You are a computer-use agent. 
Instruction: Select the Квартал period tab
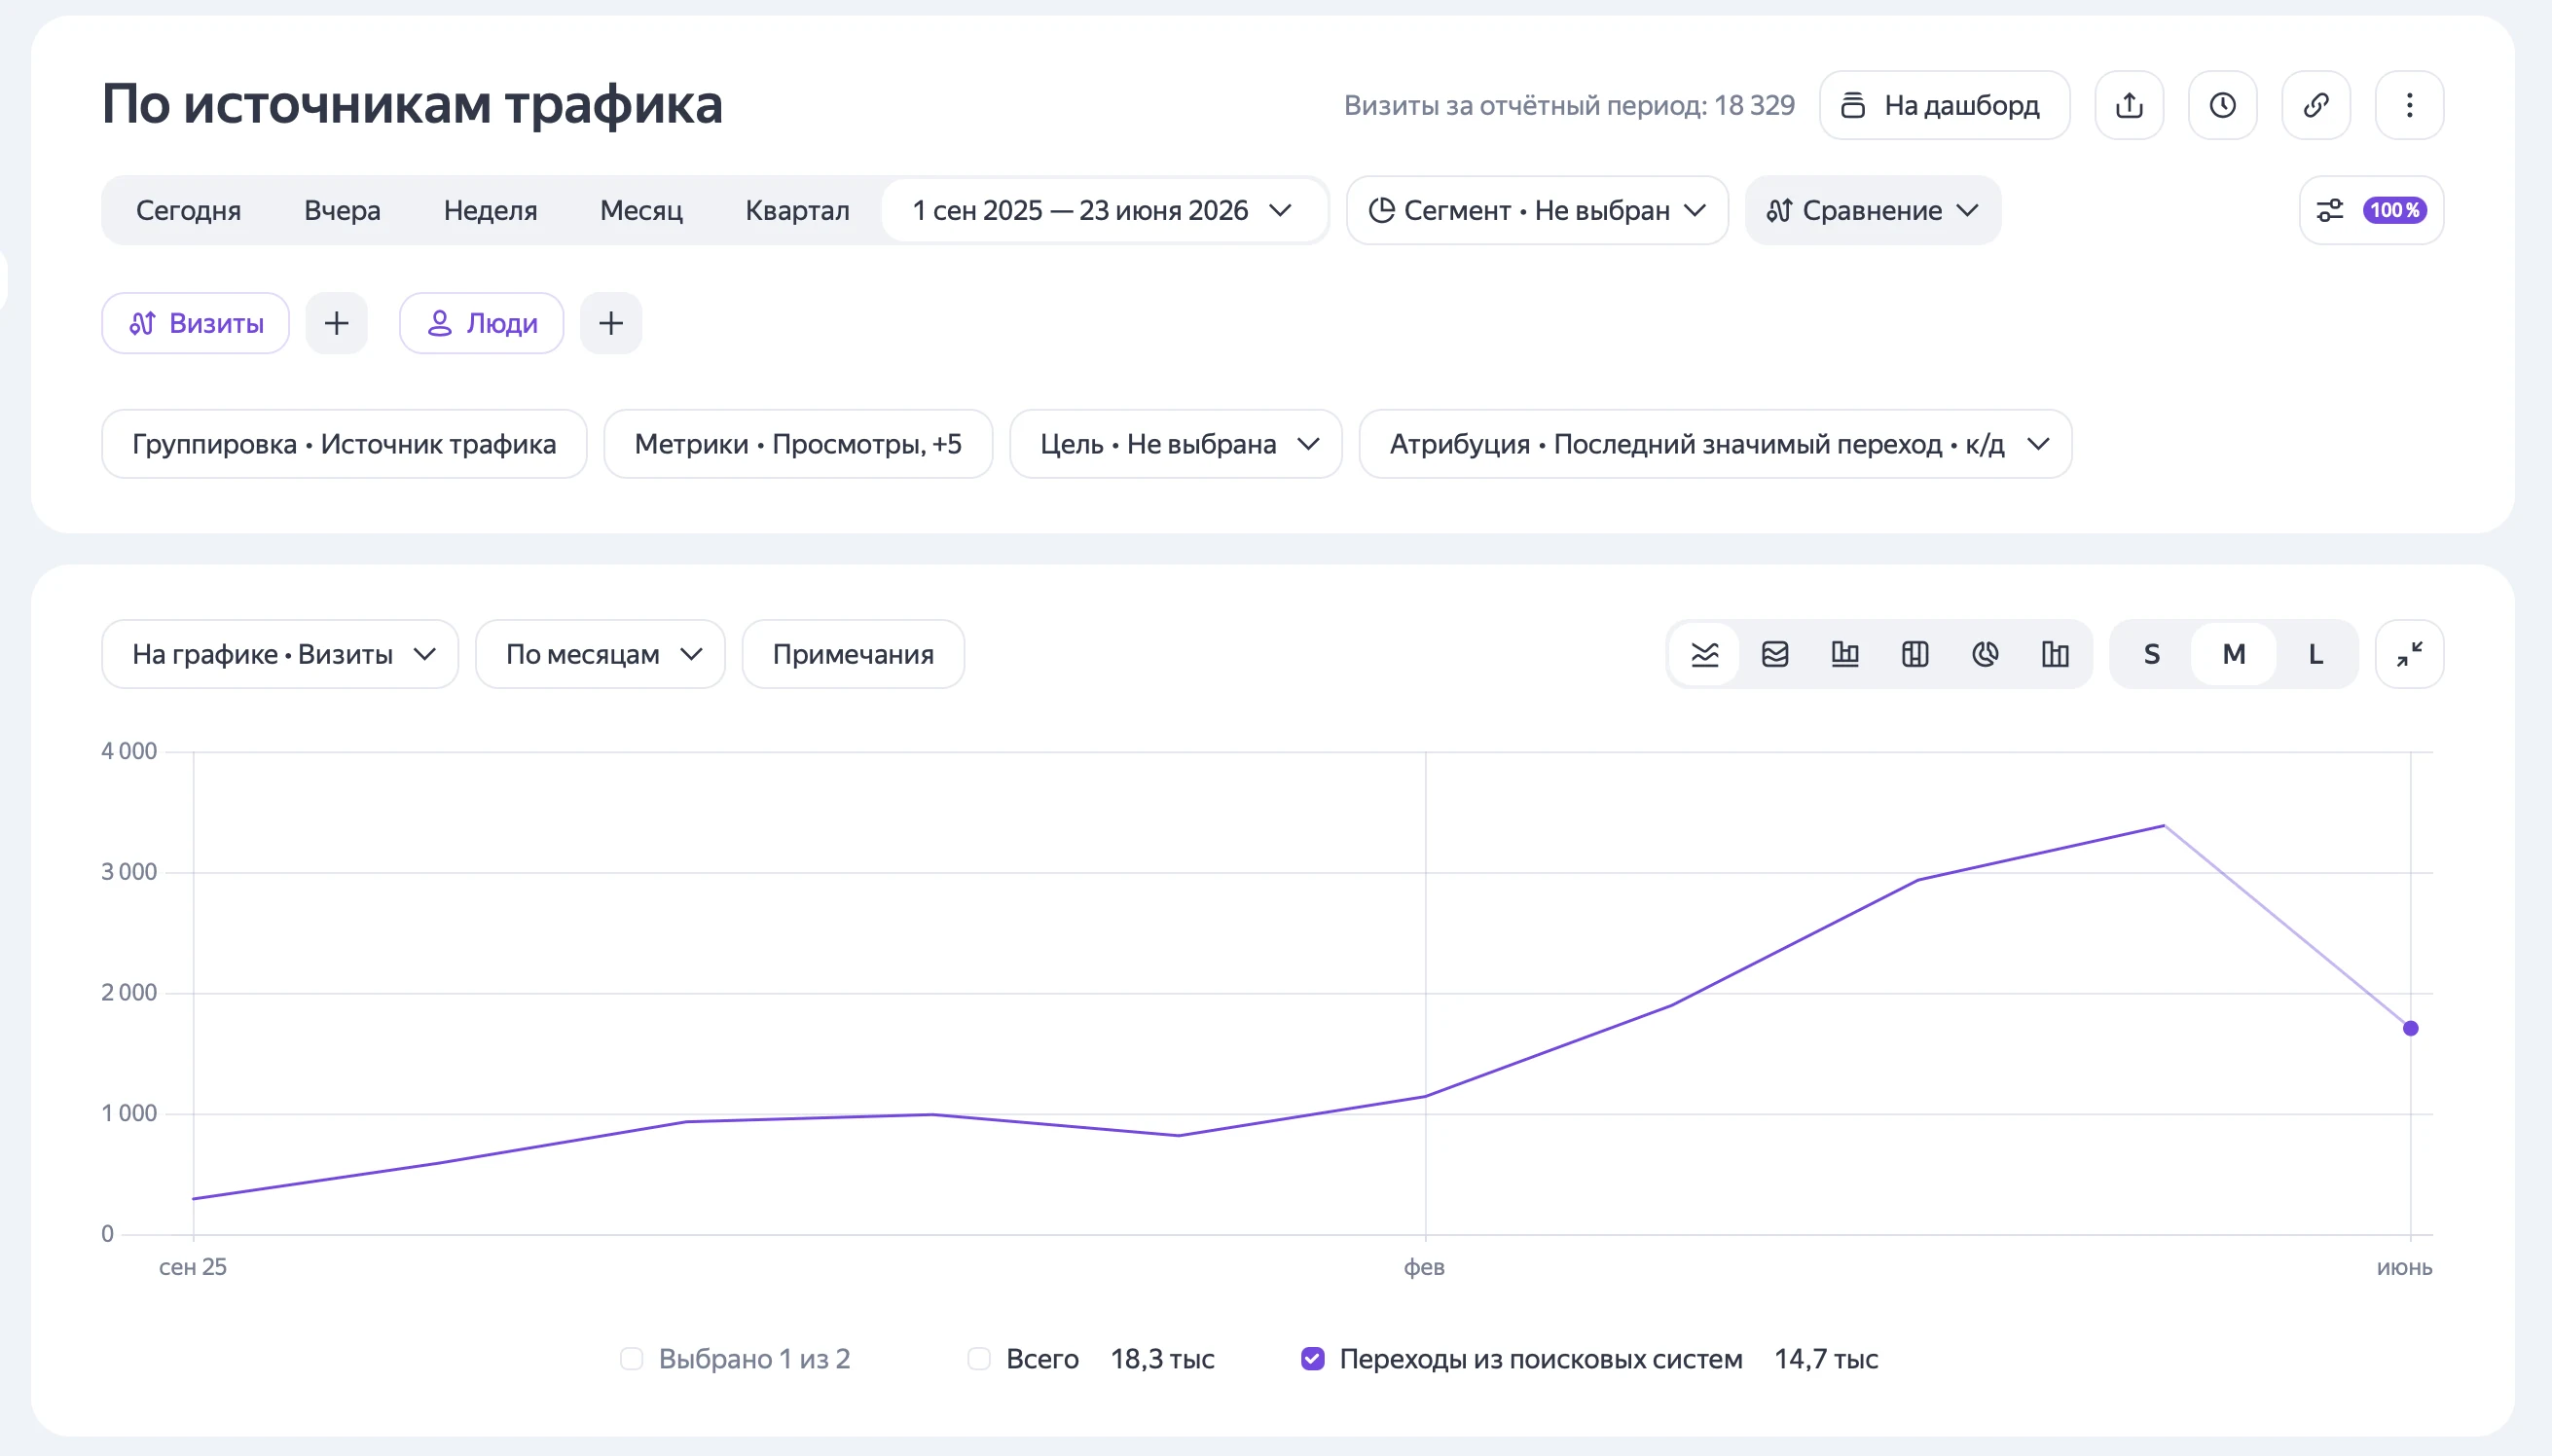797,210
